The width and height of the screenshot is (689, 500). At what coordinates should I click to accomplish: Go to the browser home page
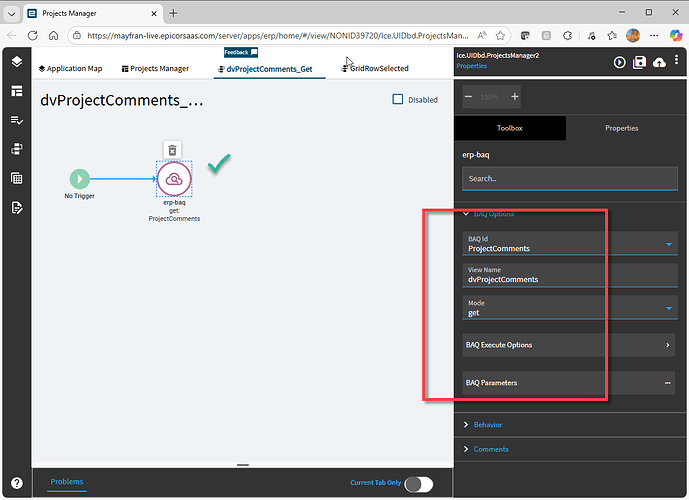pyautogui.click(x=53, y=36)
